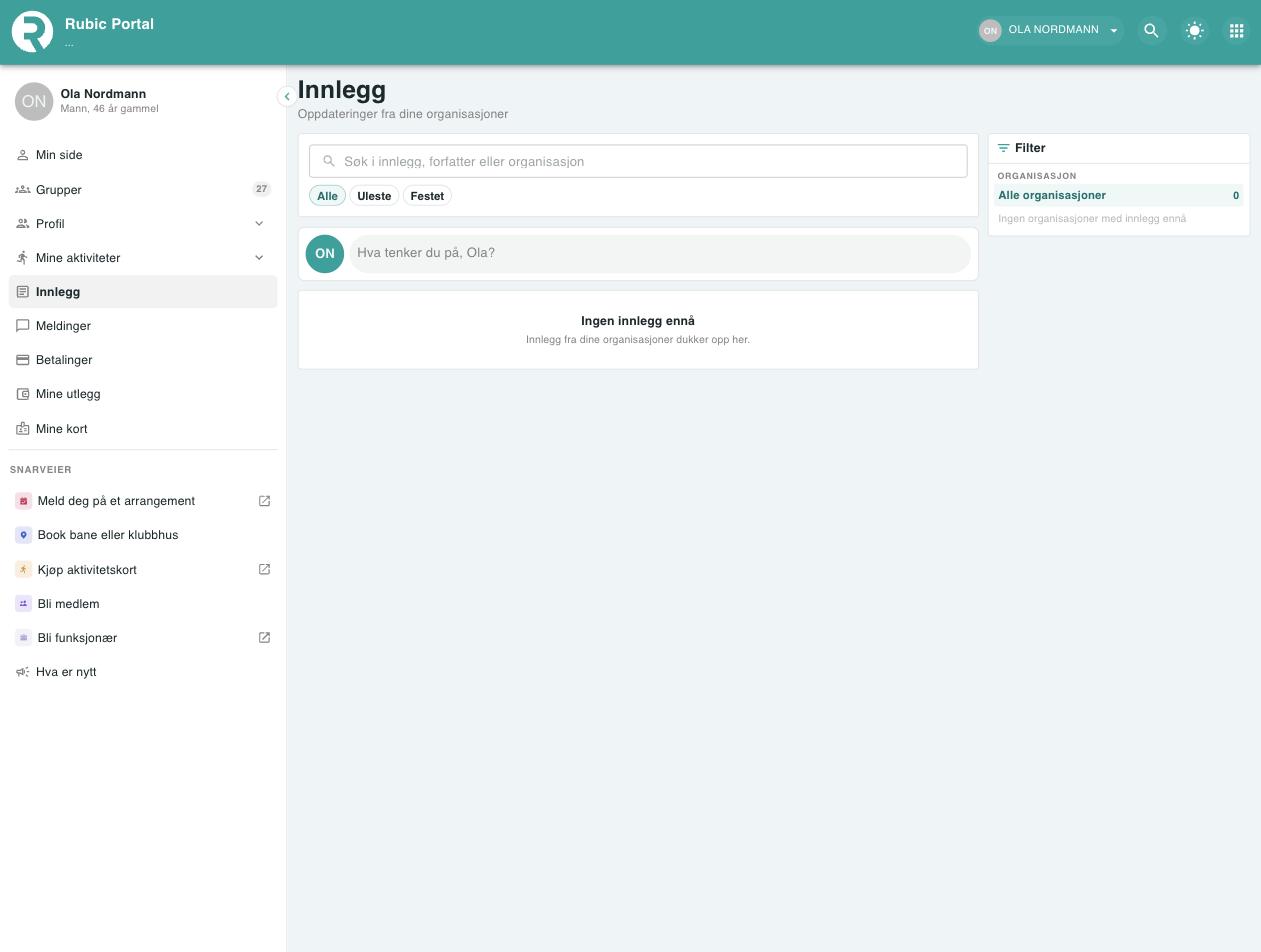
Task: Select Alle organisasjoner filter row
Action: [1119, 195]
